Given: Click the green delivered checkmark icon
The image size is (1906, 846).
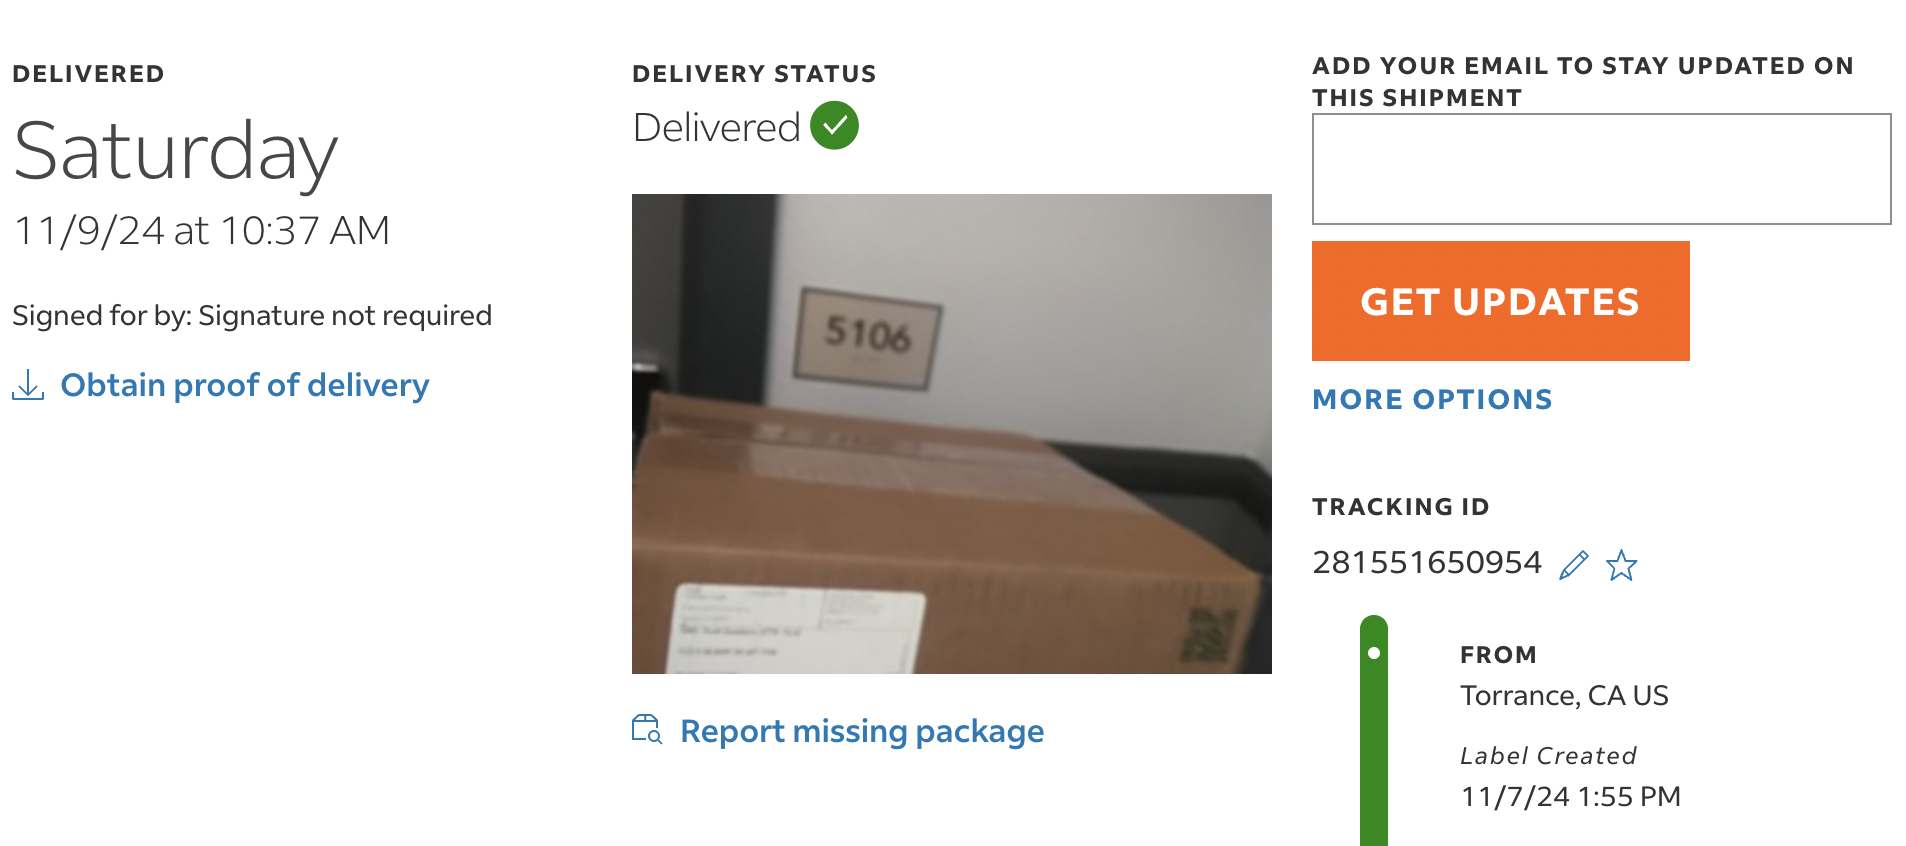Looking at the screenshot, I should pyautogui.click(x=834, y=126).
